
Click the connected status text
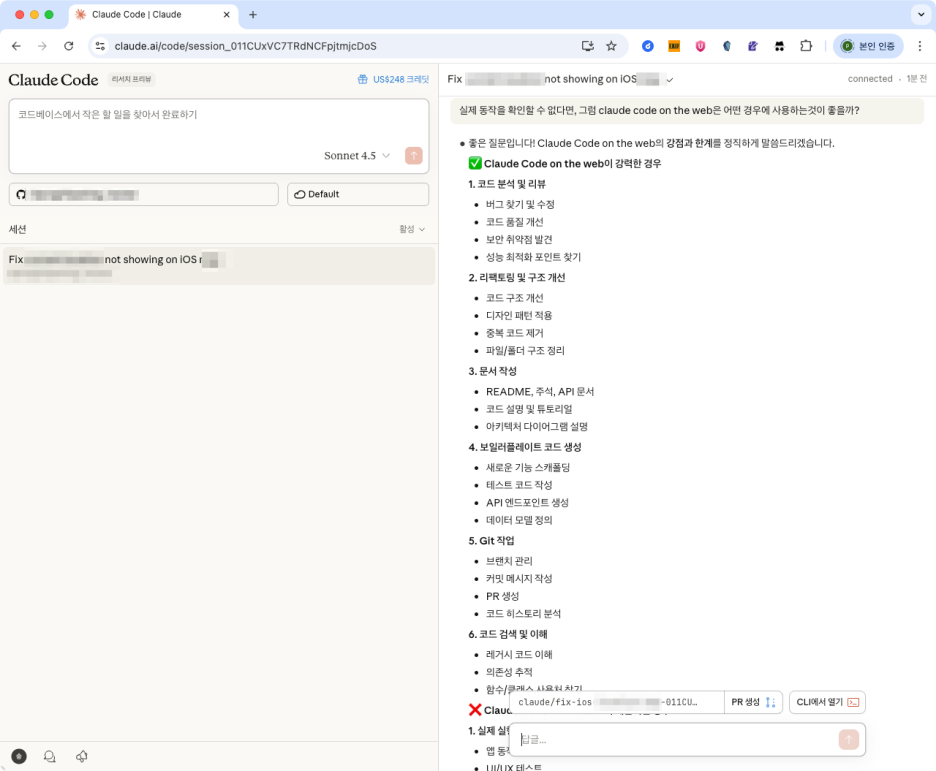coord(870,79)
